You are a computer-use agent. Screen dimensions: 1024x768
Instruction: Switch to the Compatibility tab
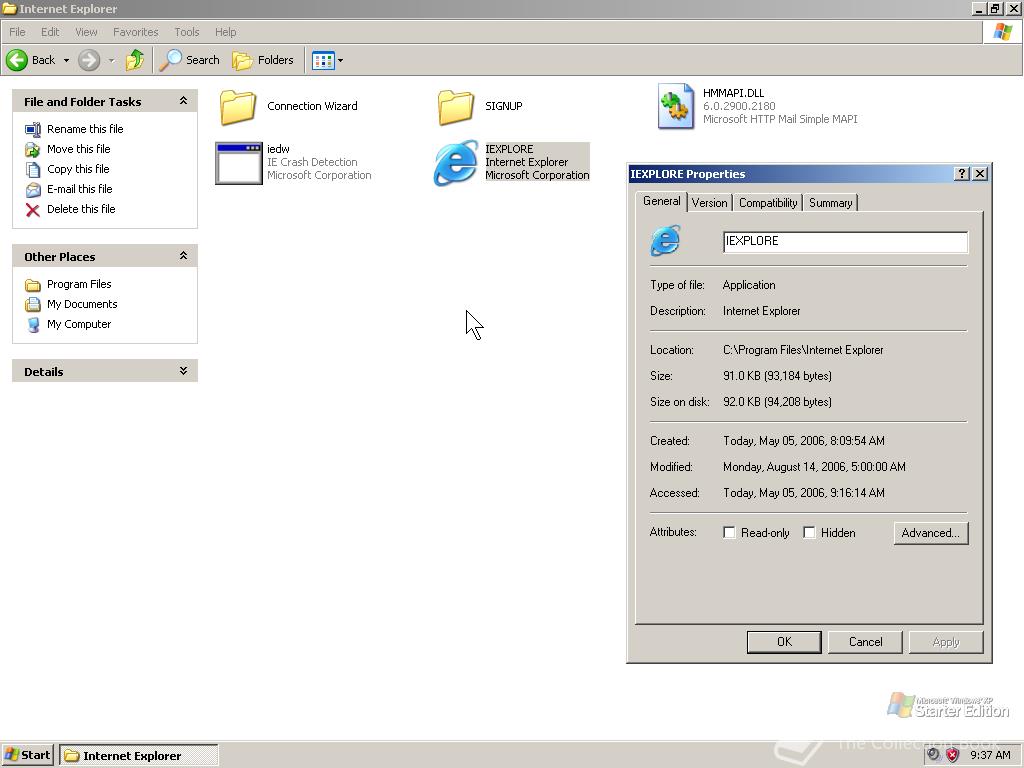pyautogui.click(x=768, y=202)
